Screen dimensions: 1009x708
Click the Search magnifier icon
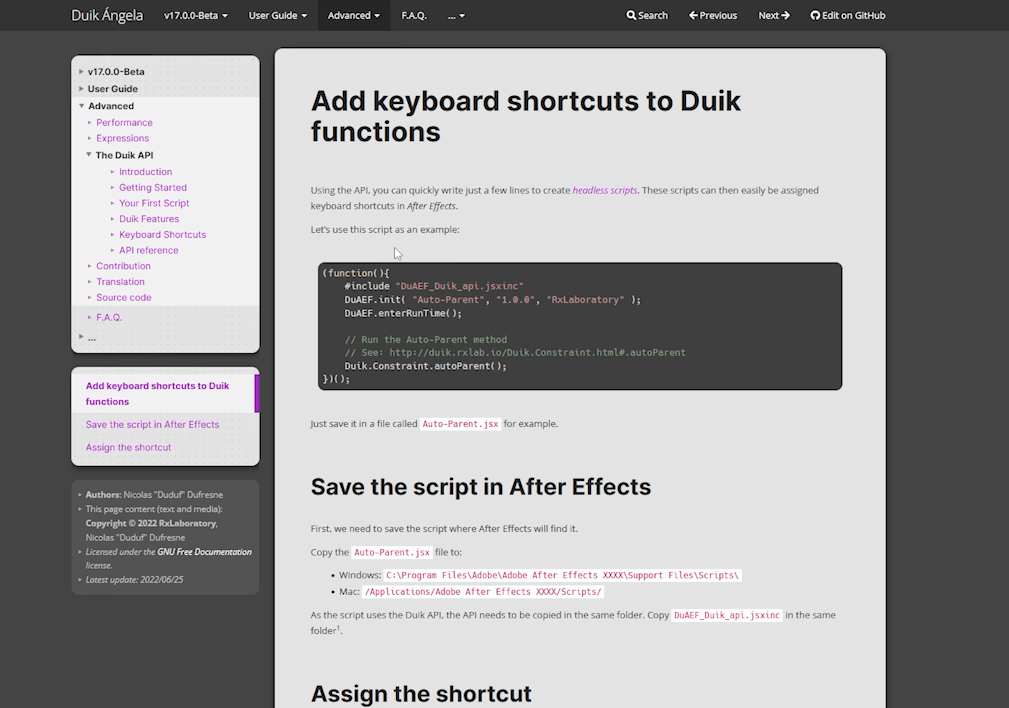(x=631, y=16)
